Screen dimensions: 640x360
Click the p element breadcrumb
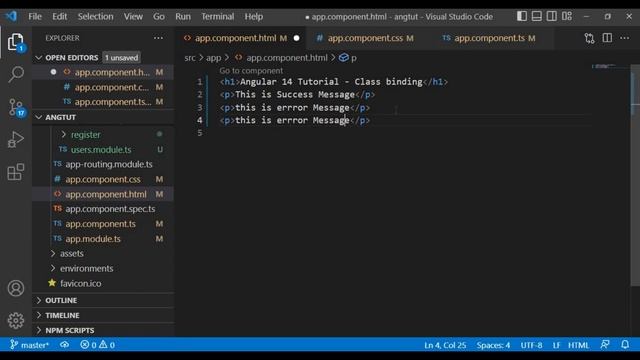pos(348,58)
